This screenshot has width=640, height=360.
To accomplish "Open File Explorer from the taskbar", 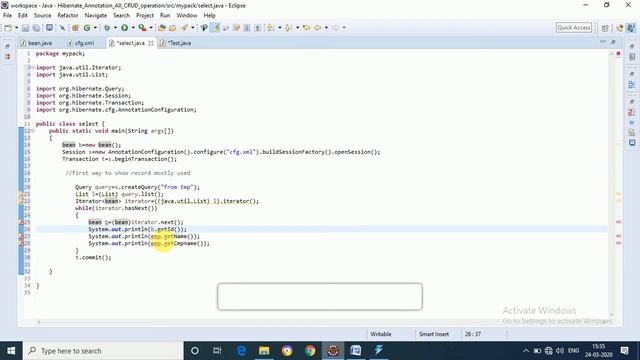I will 264,351.
